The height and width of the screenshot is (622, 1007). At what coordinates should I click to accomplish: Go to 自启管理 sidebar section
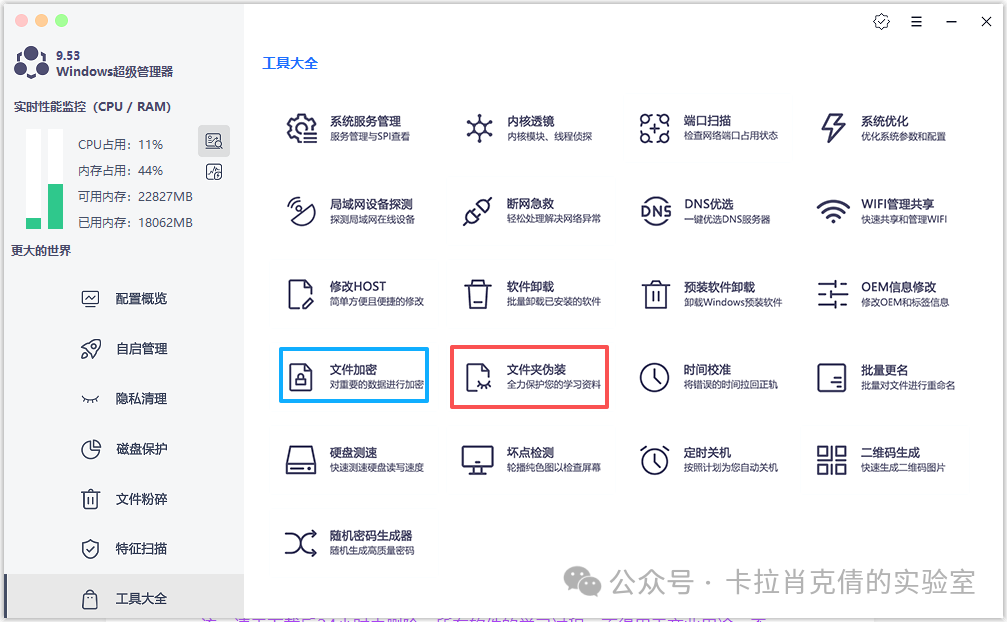coord(140,348)
